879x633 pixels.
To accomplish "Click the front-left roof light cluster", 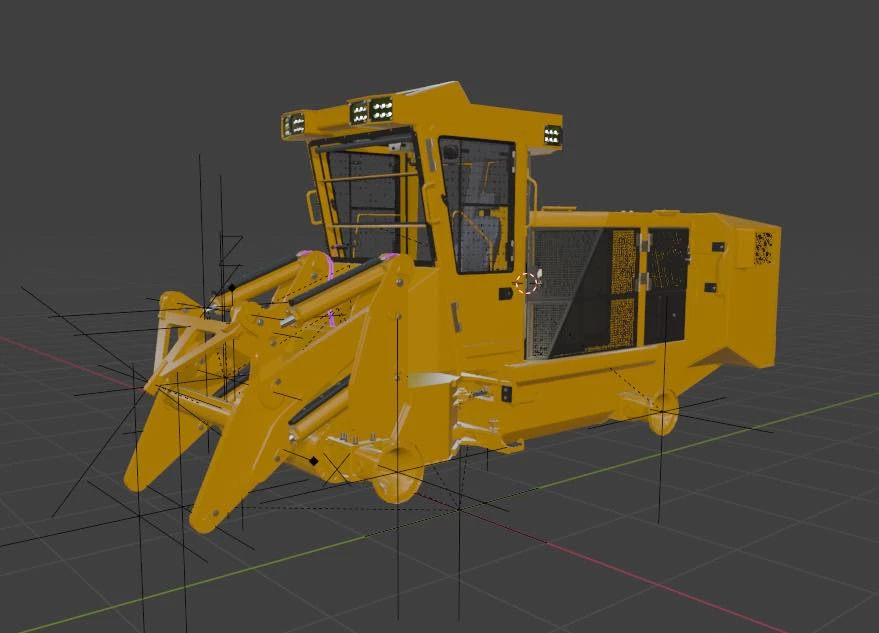I will (294, 124).
